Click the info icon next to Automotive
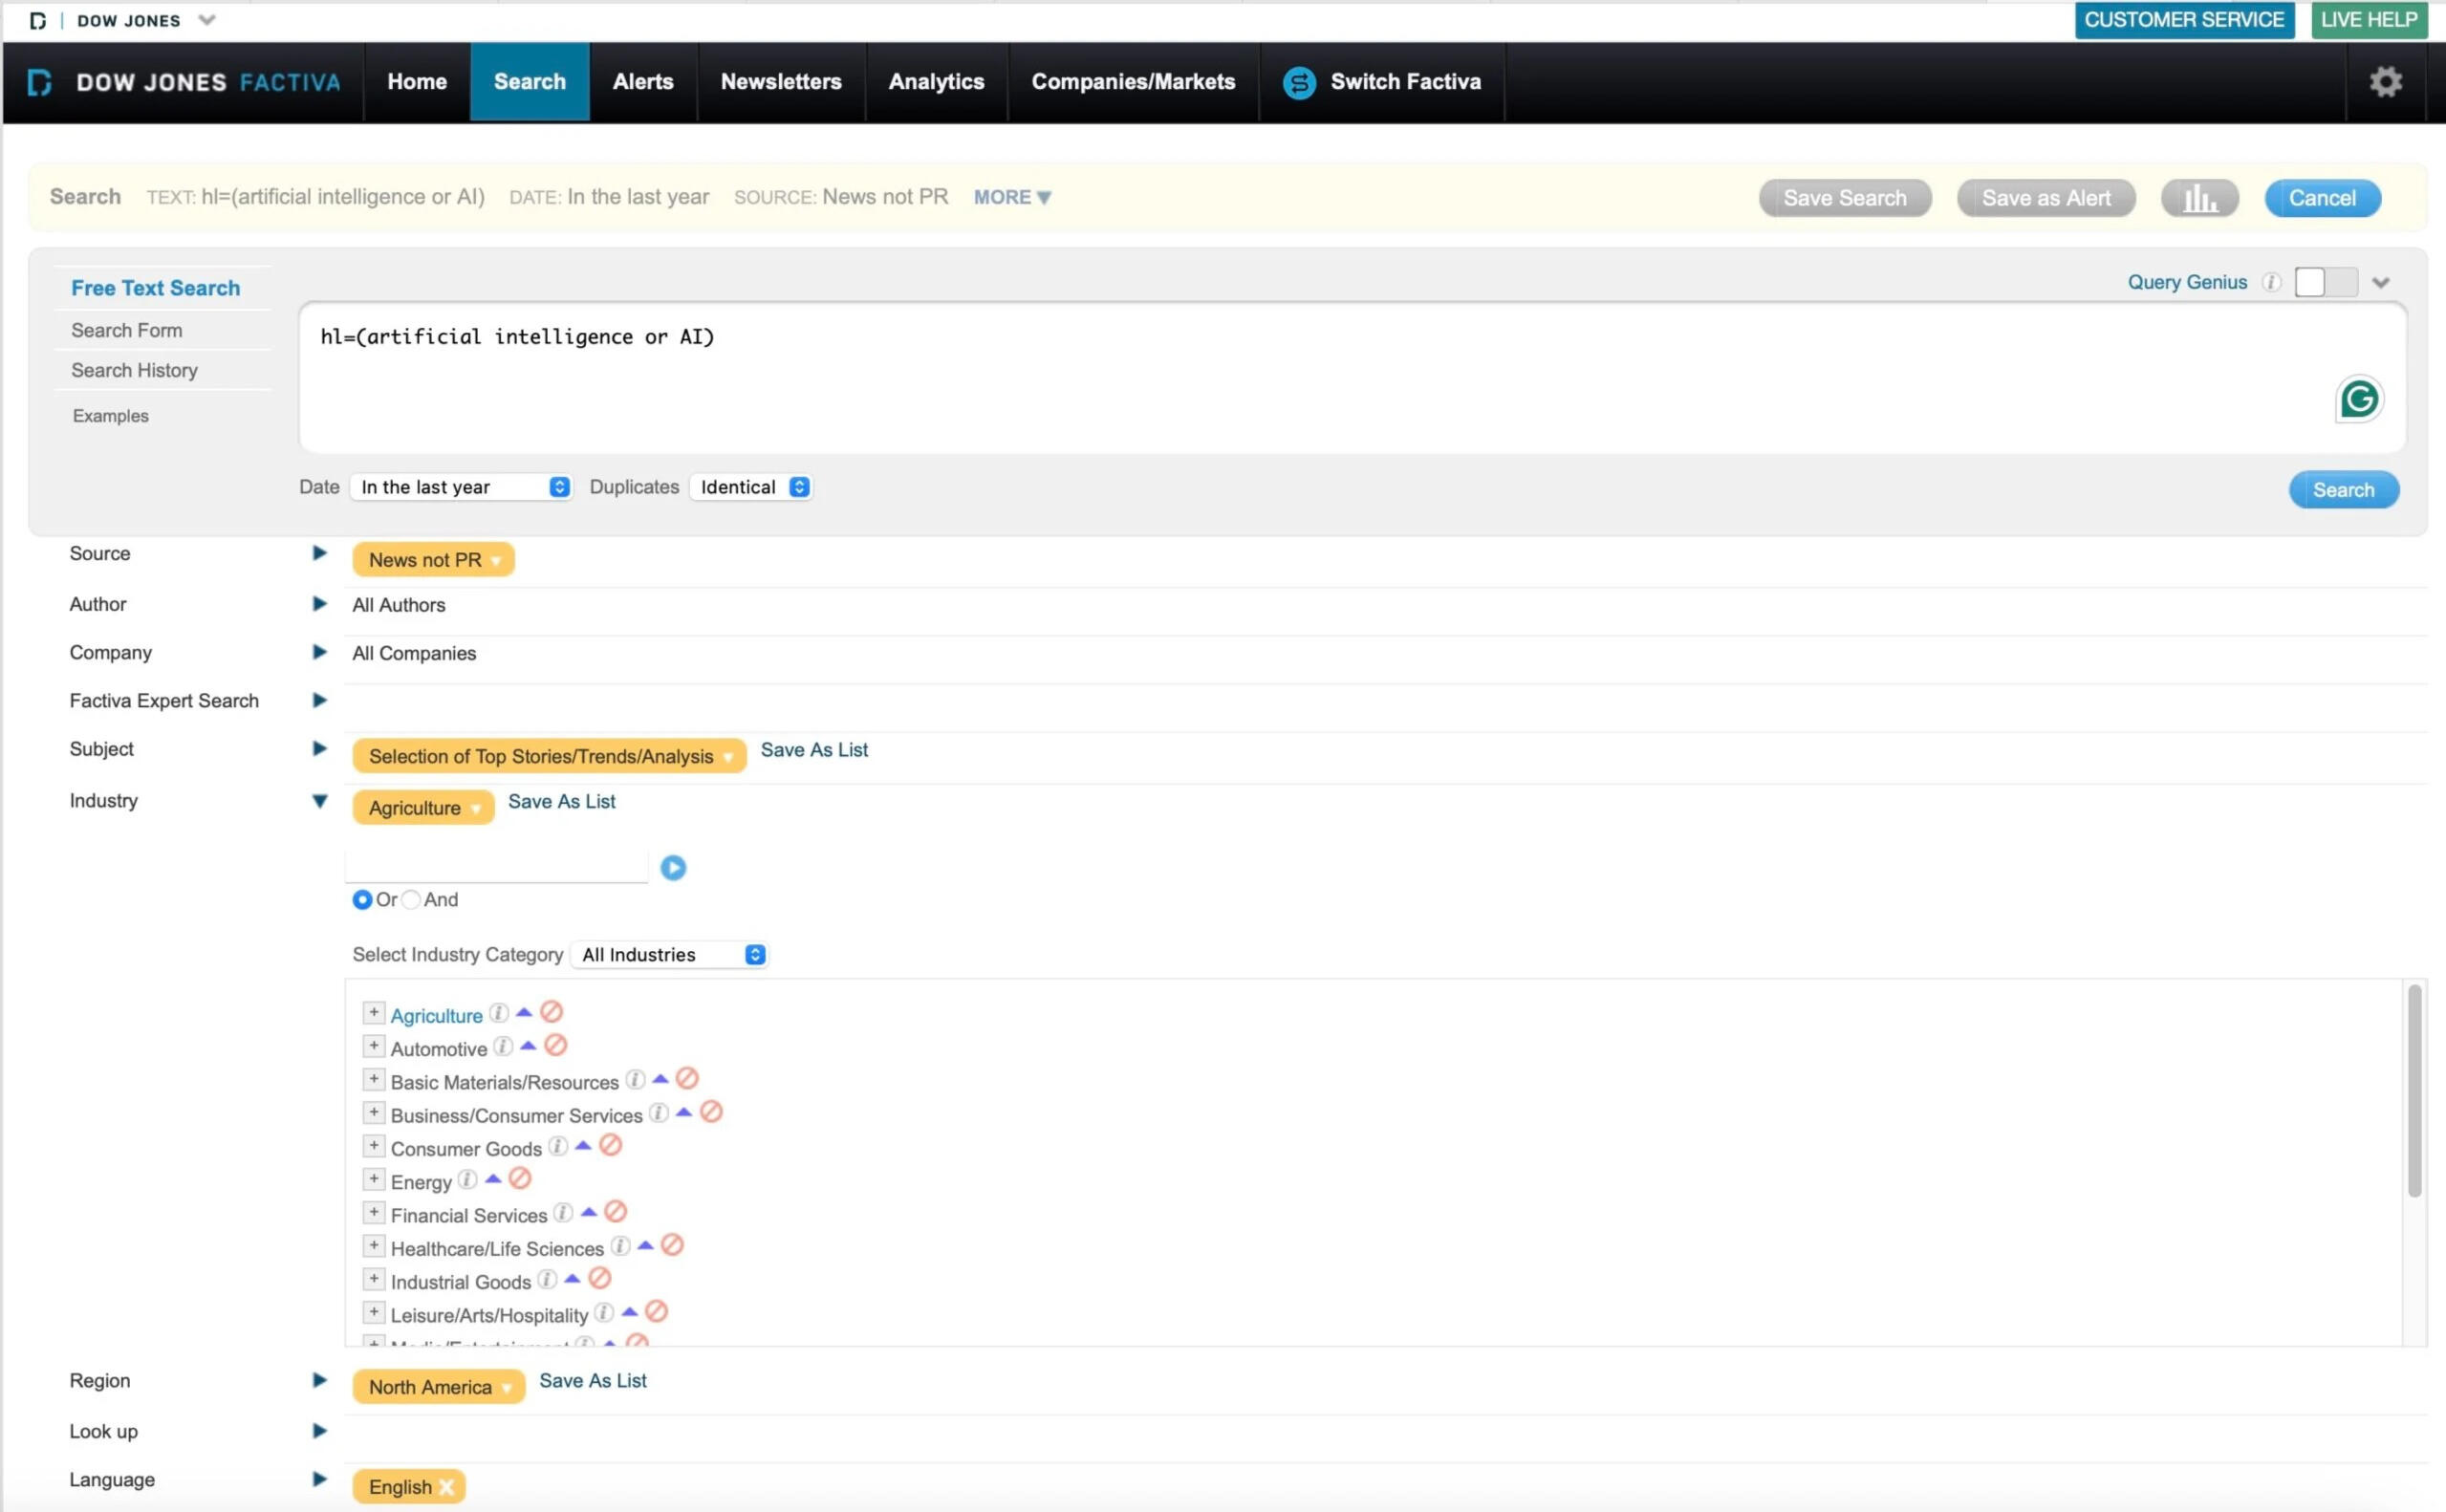The image size is (2446, 1512). (x=503, y=1046)
